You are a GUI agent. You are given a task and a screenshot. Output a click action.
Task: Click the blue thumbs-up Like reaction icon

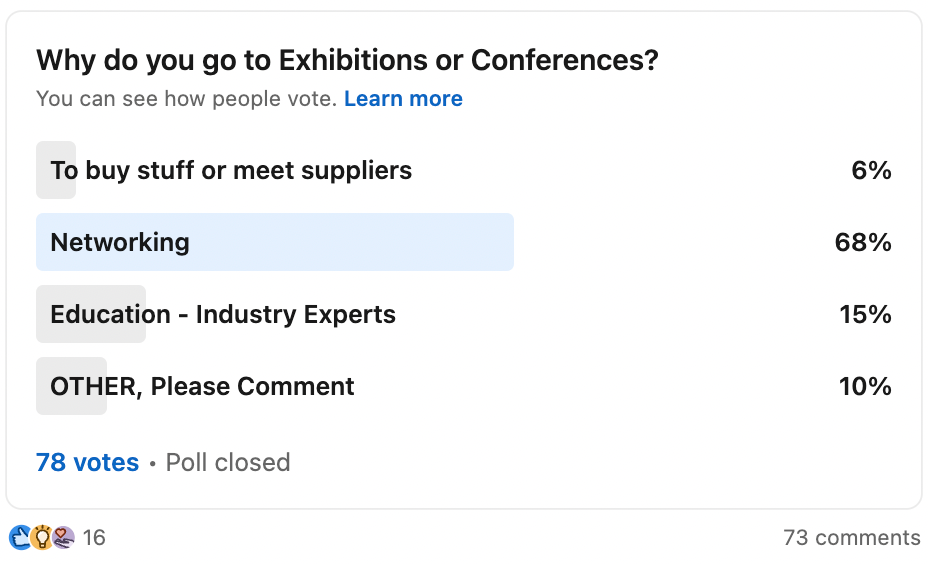[x=20, y=538]
